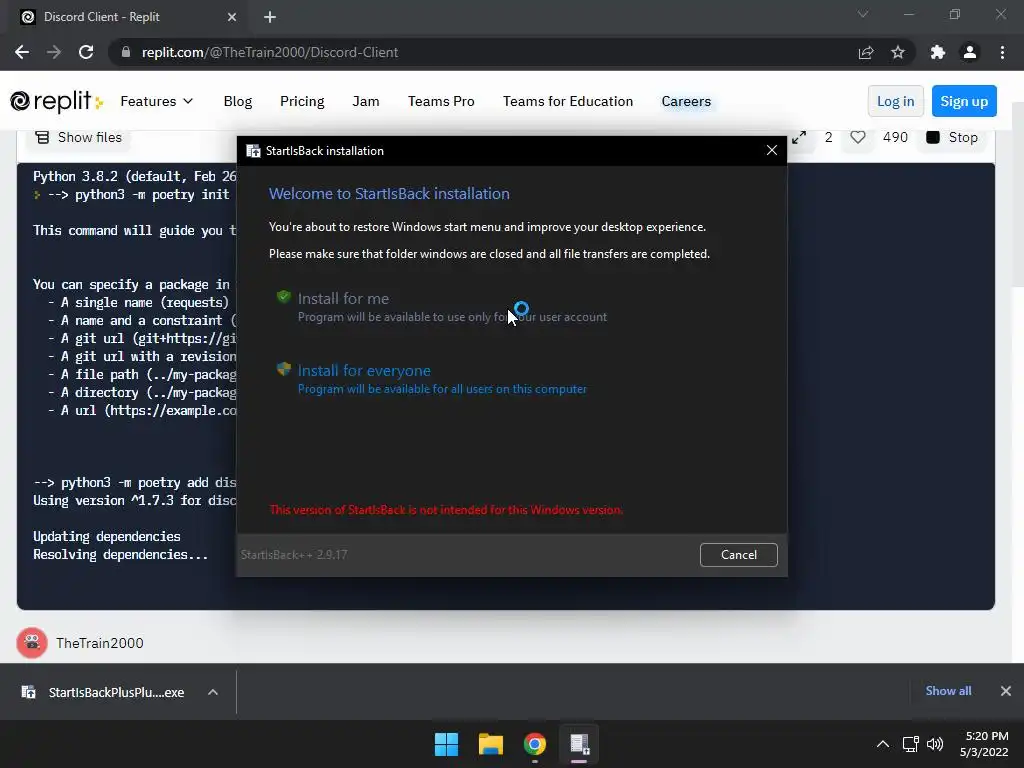
Task: Stop the running repl
Action: [x=952, y=137]
